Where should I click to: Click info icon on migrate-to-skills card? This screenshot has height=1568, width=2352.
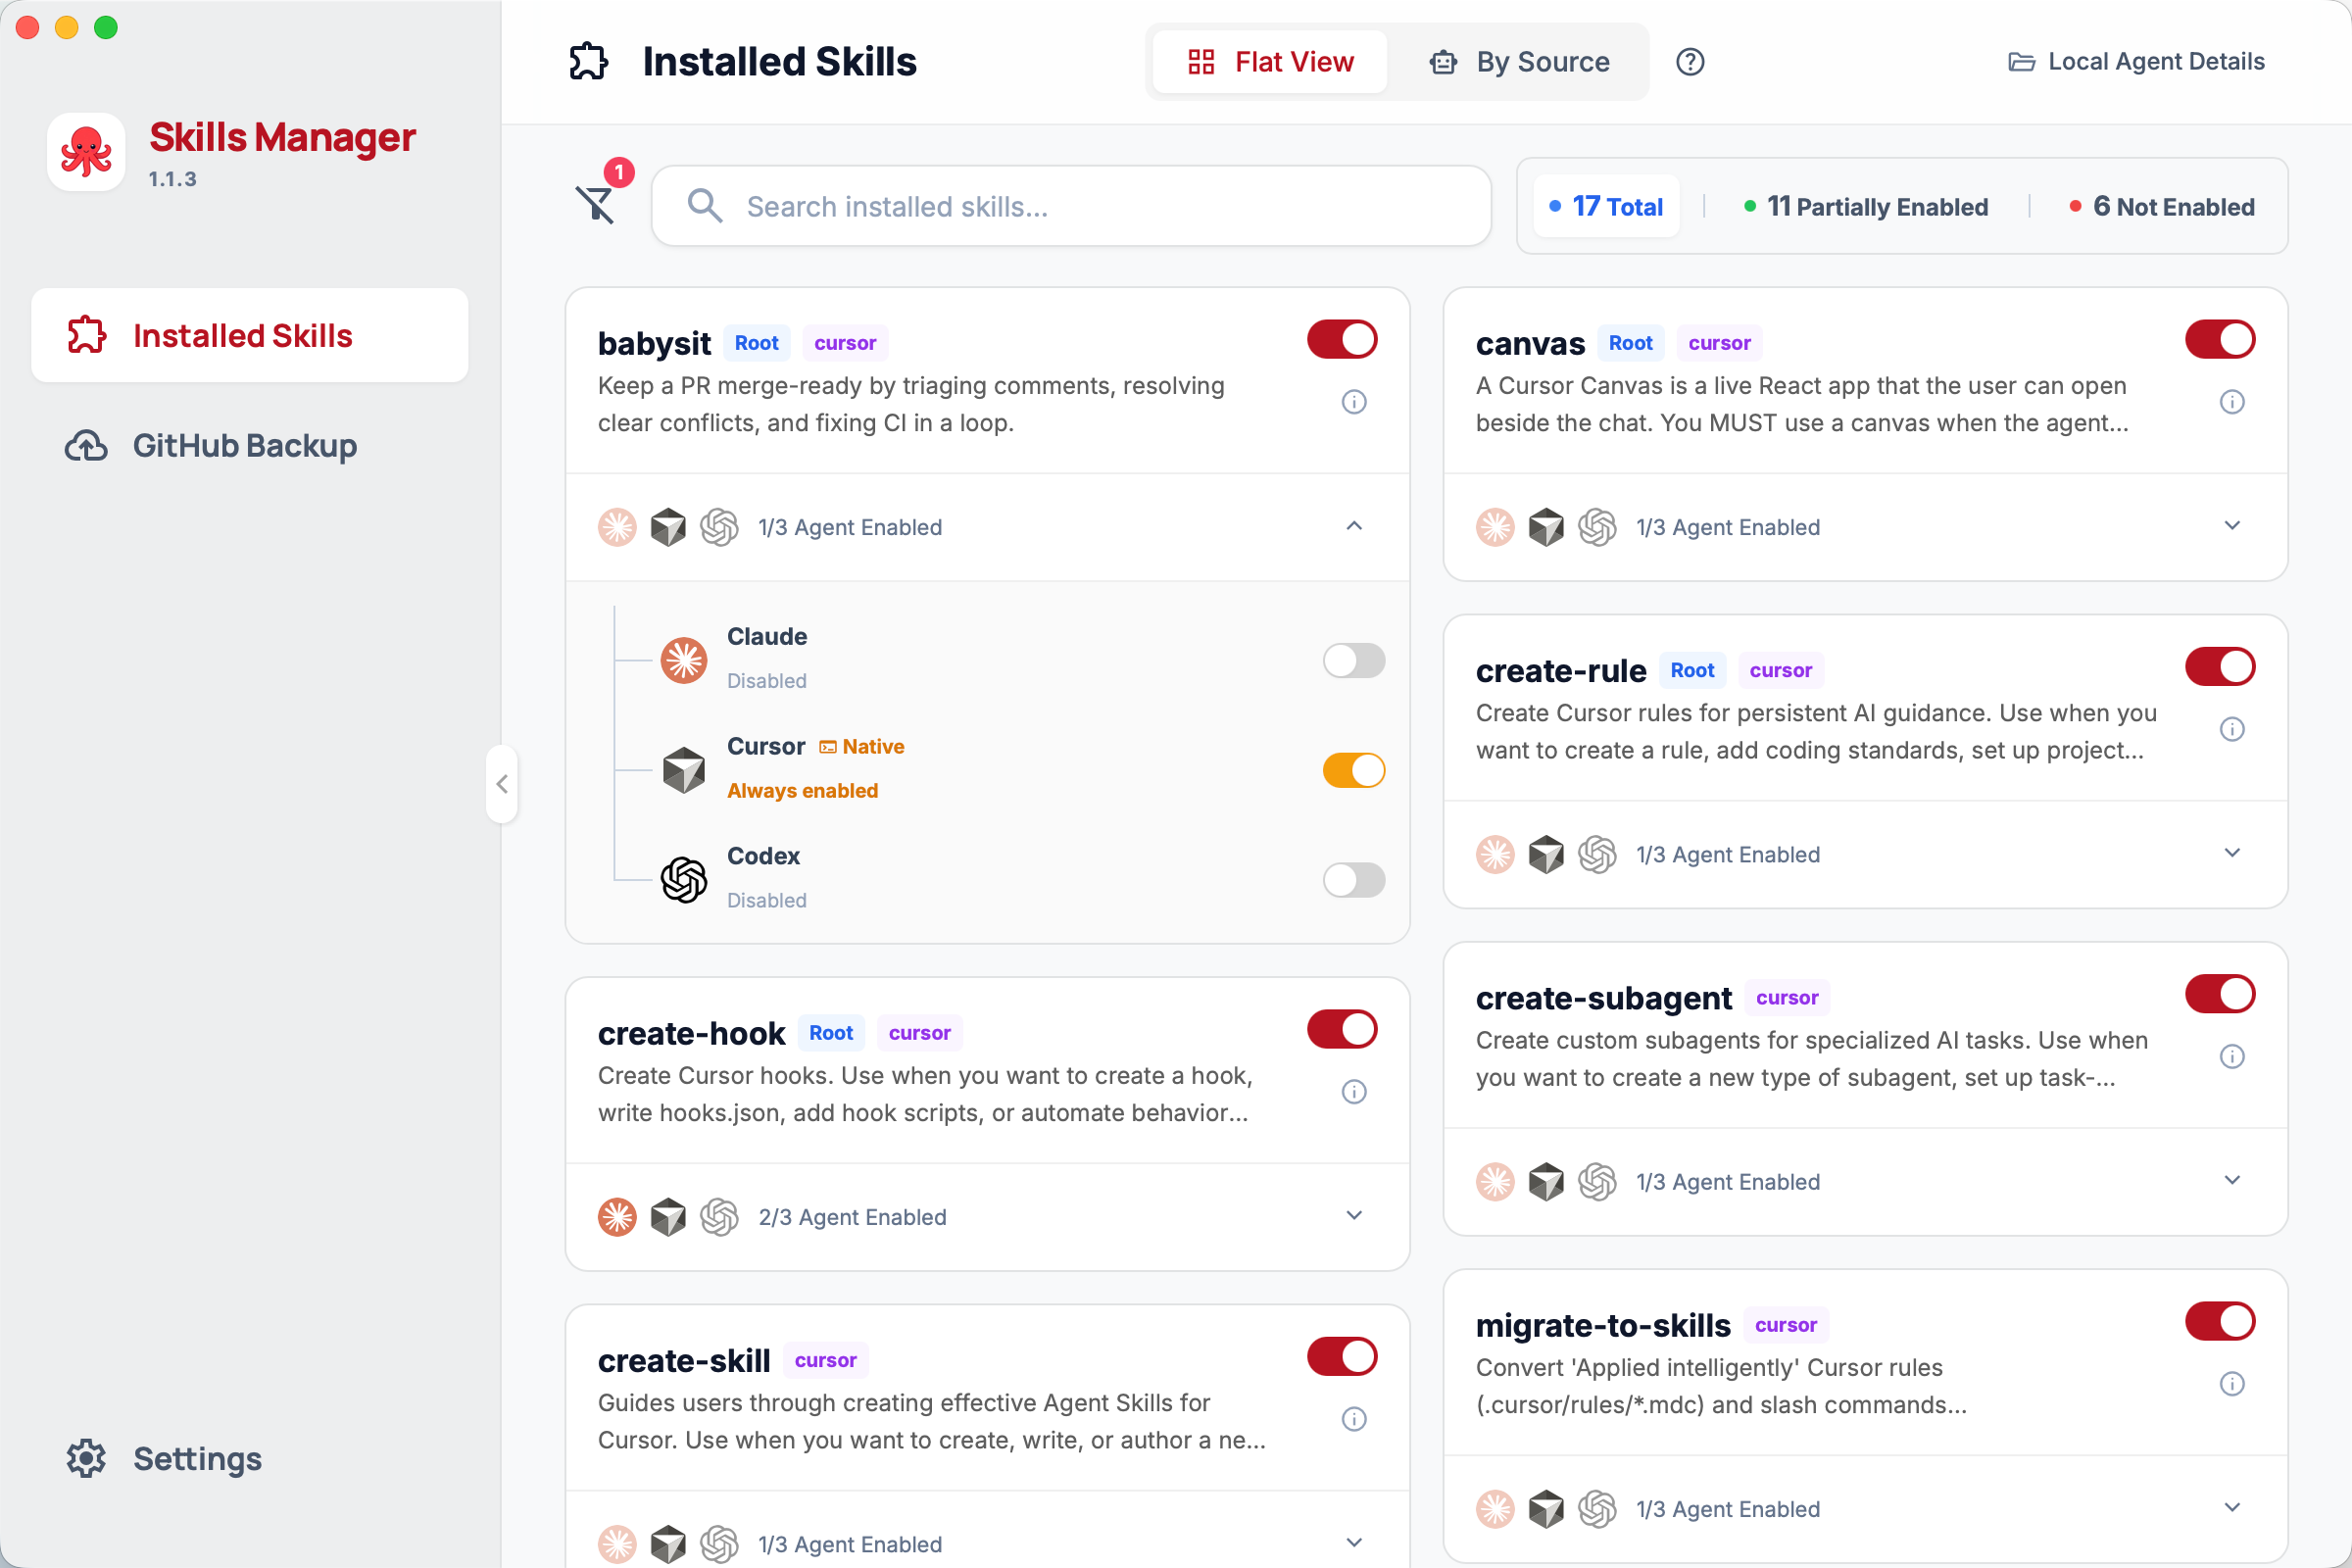2231,1383
